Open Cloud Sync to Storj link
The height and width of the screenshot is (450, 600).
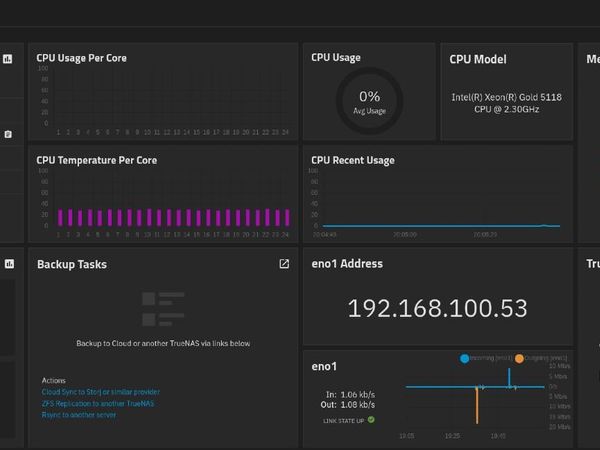point(100,392)
